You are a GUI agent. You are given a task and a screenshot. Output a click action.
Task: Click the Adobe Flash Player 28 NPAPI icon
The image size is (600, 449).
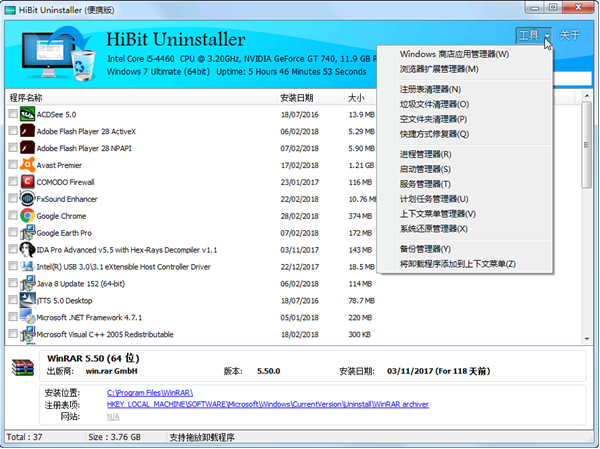coord(27,148)
